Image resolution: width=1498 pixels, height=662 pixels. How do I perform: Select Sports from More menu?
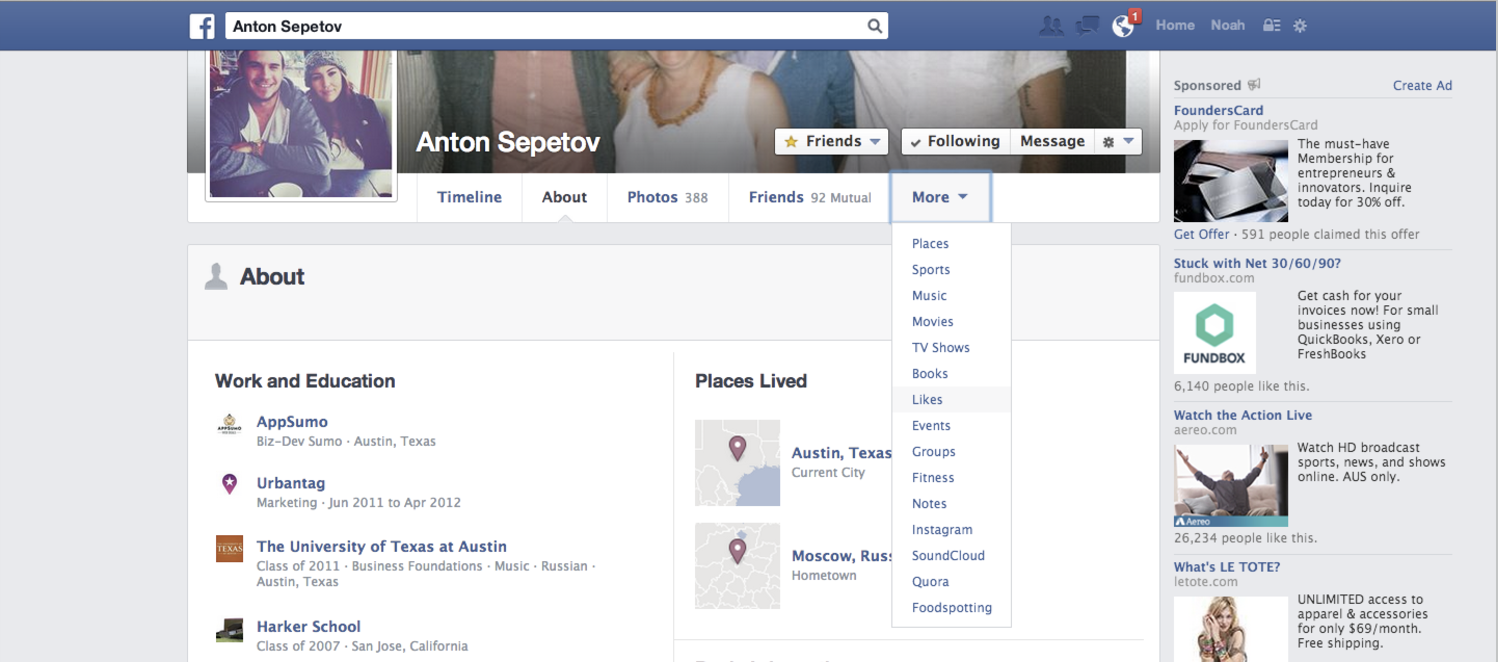[951, 270]
